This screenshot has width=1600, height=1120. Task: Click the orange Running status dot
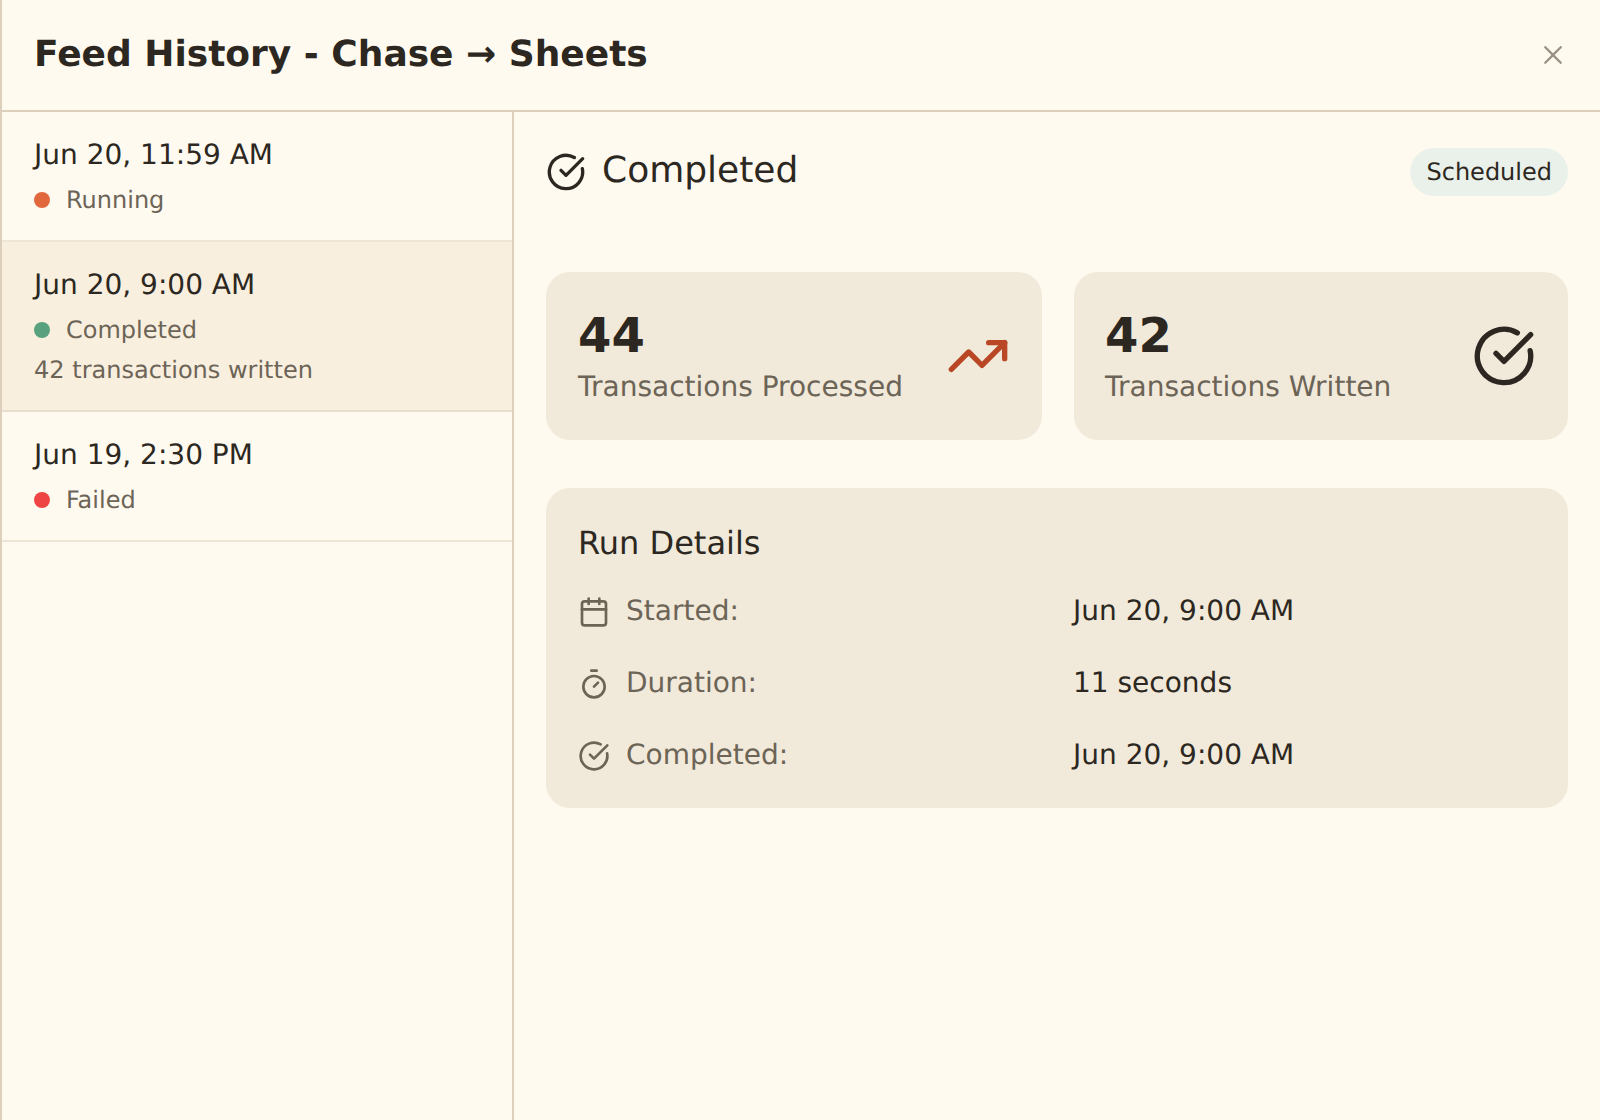(42, 200)
